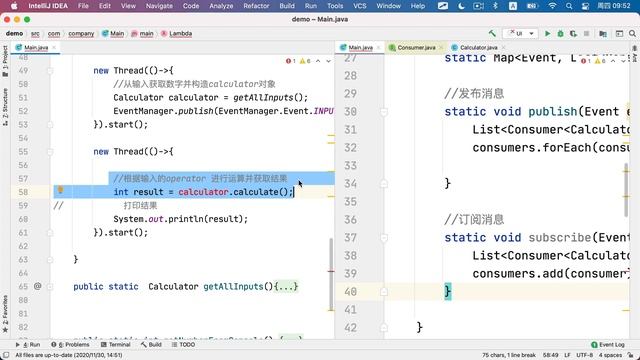
Task: Open macOS Spotlight search in menu bar
Action: 569,6
